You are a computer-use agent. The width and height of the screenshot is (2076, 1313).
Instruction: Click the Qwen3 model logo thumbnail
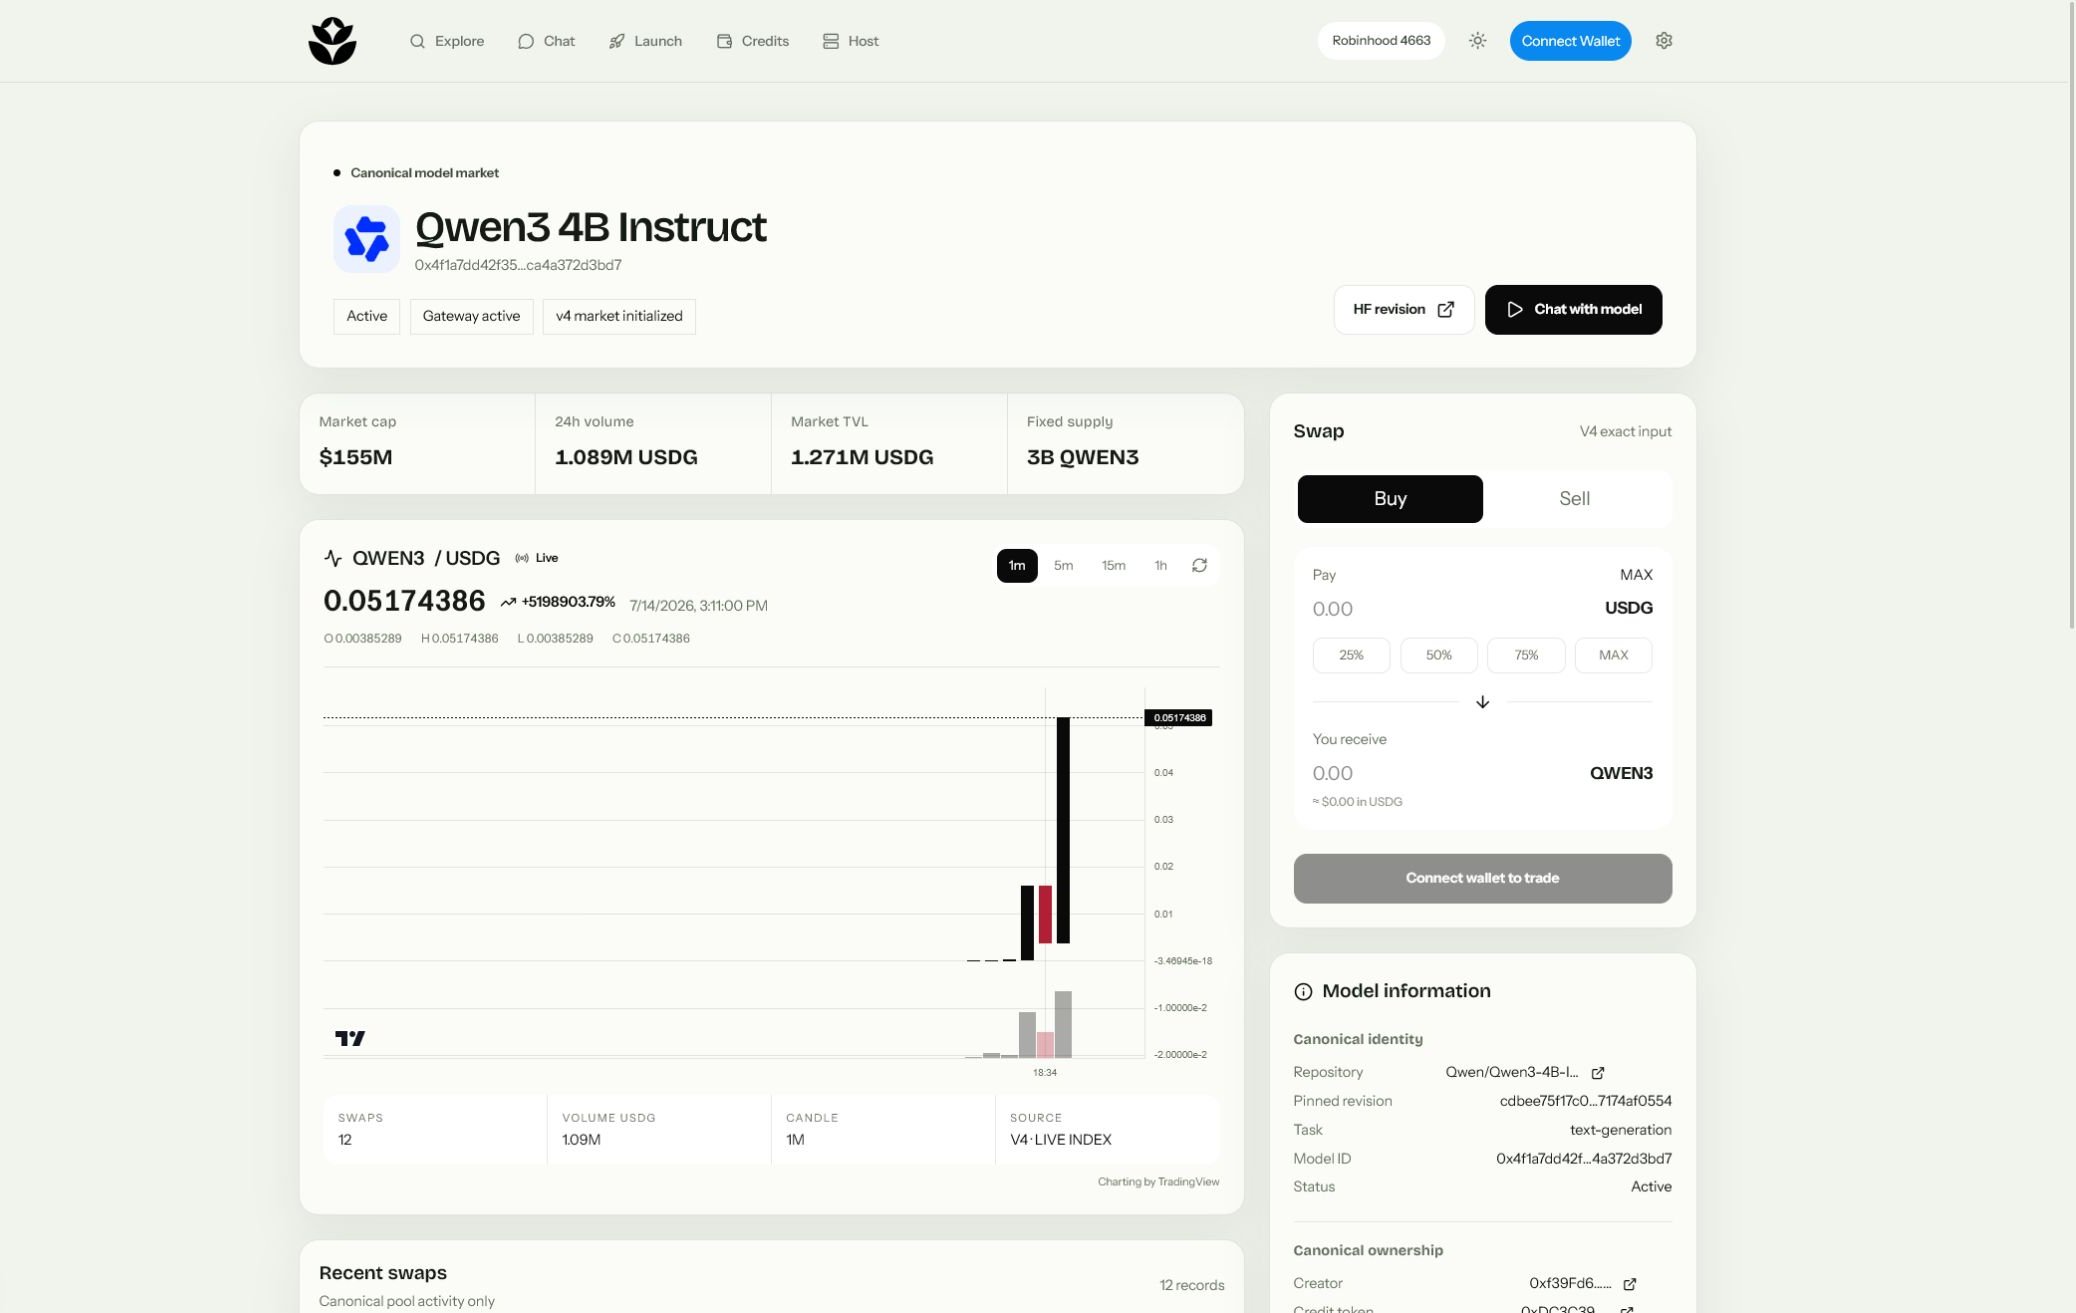coord(367,239)
